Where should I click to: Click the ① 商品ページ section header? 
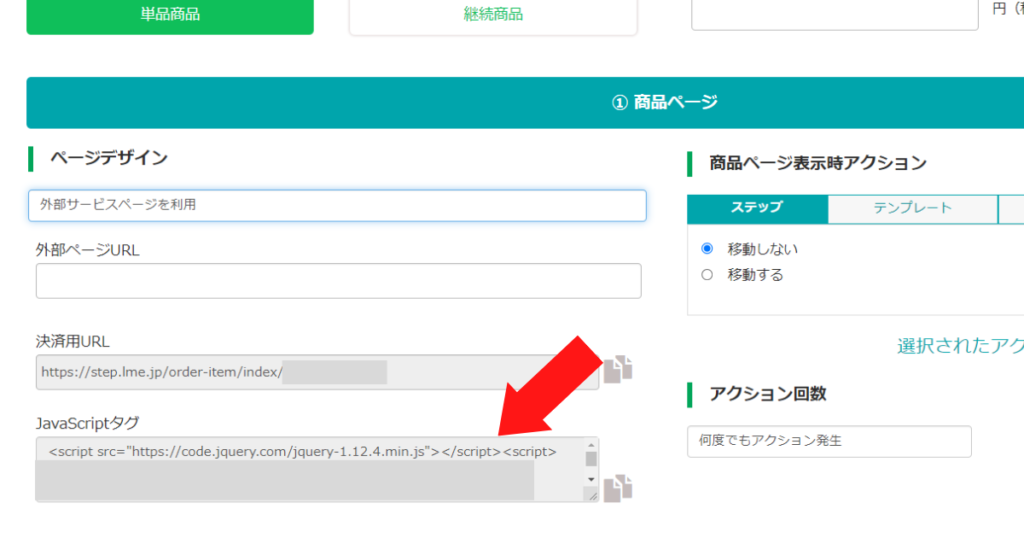click(x=525, y=103)
